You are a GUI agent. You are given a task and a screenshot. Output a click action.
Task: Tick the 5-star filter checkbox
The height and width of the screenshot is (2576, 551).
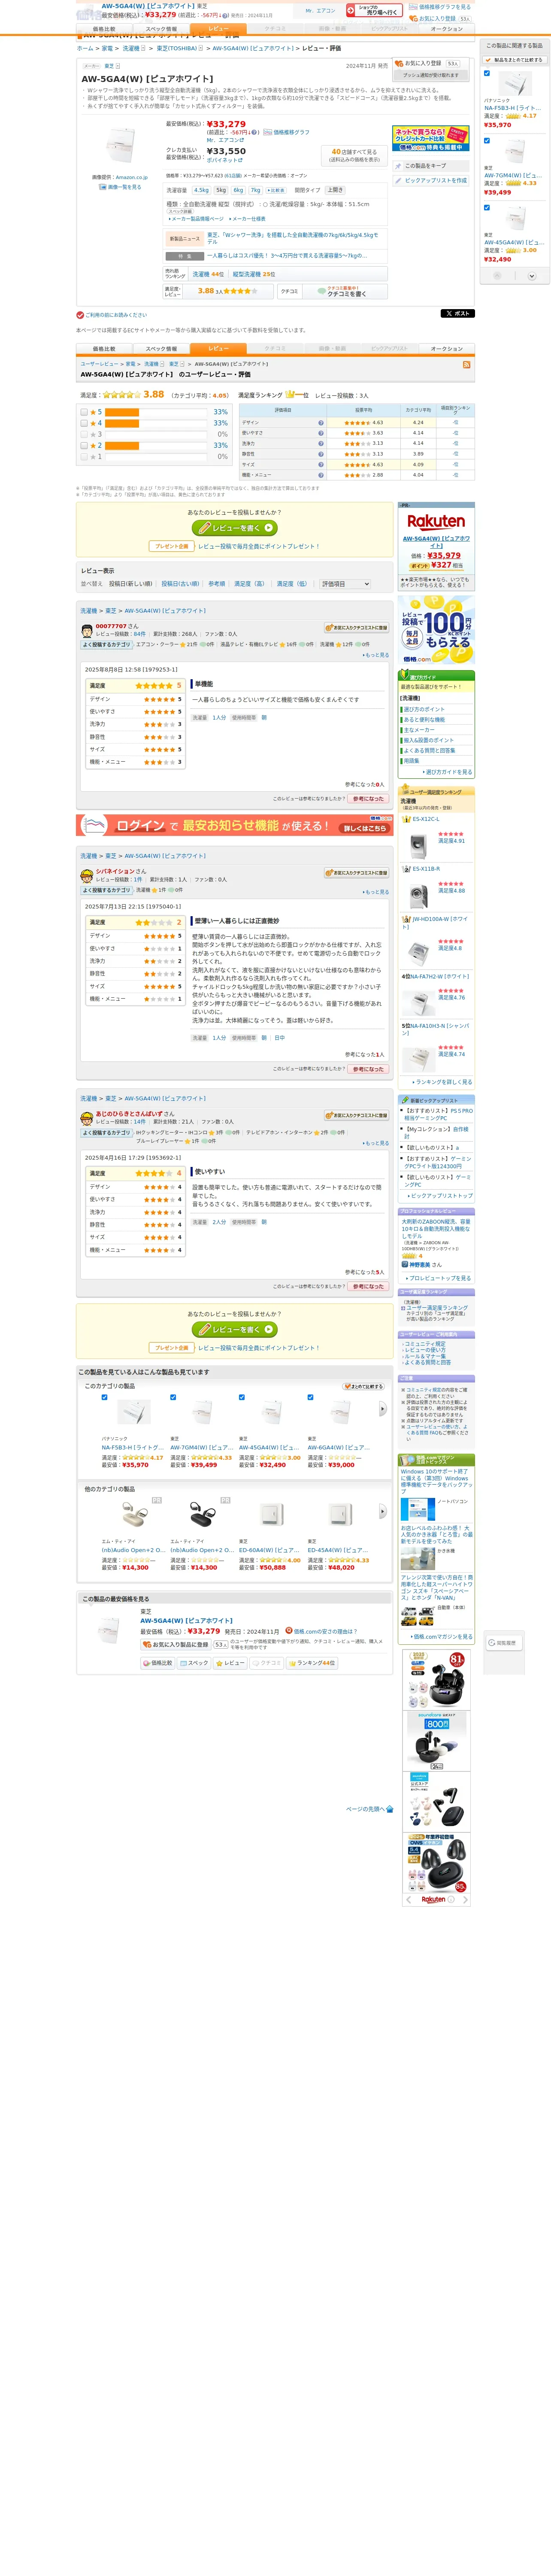coord(84,412)
